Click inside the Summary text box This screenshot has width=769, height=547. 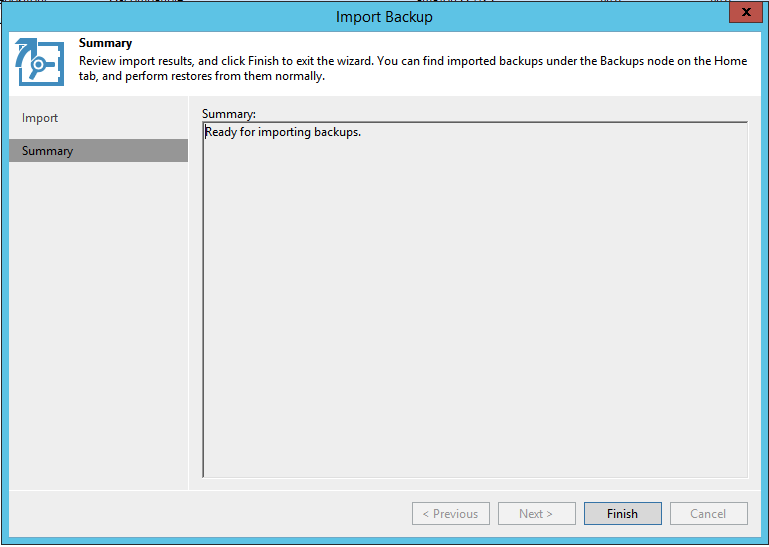click(x=475, y=299)
